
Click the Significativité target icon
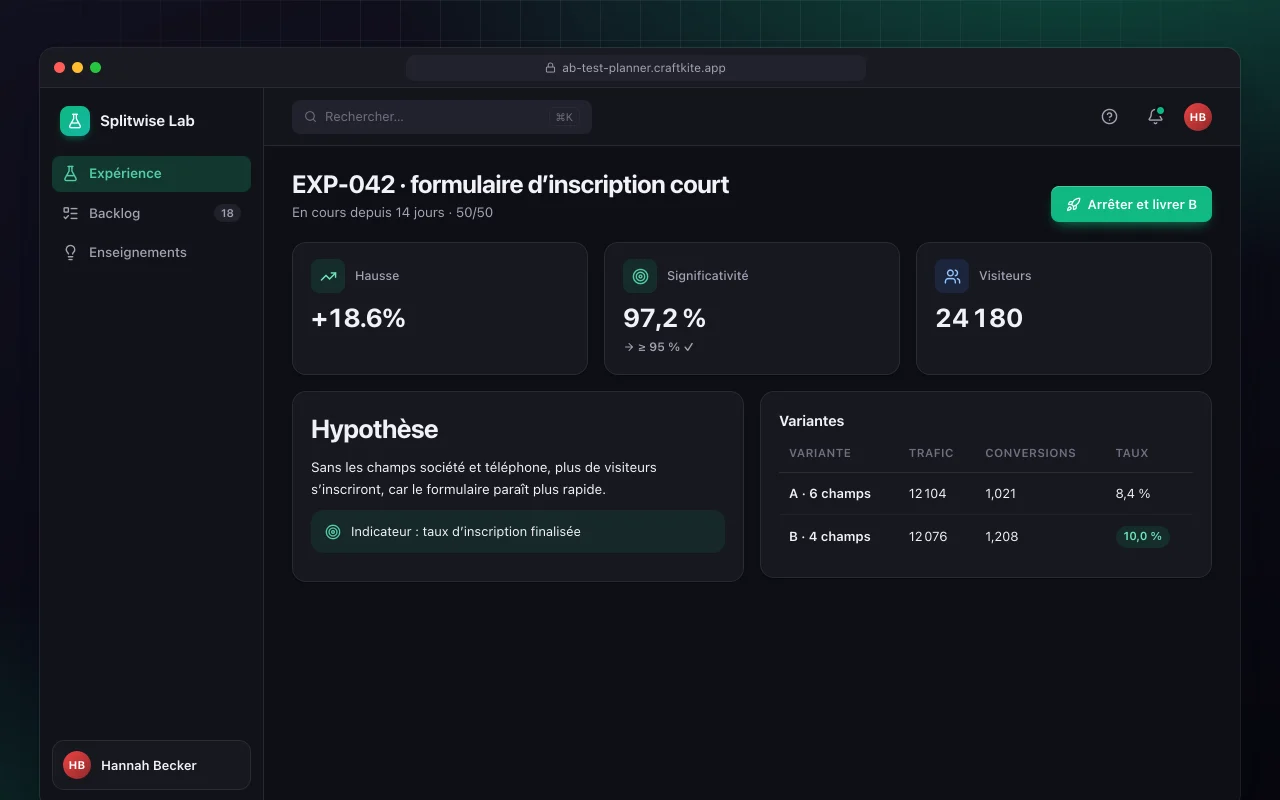coord(640,276)
